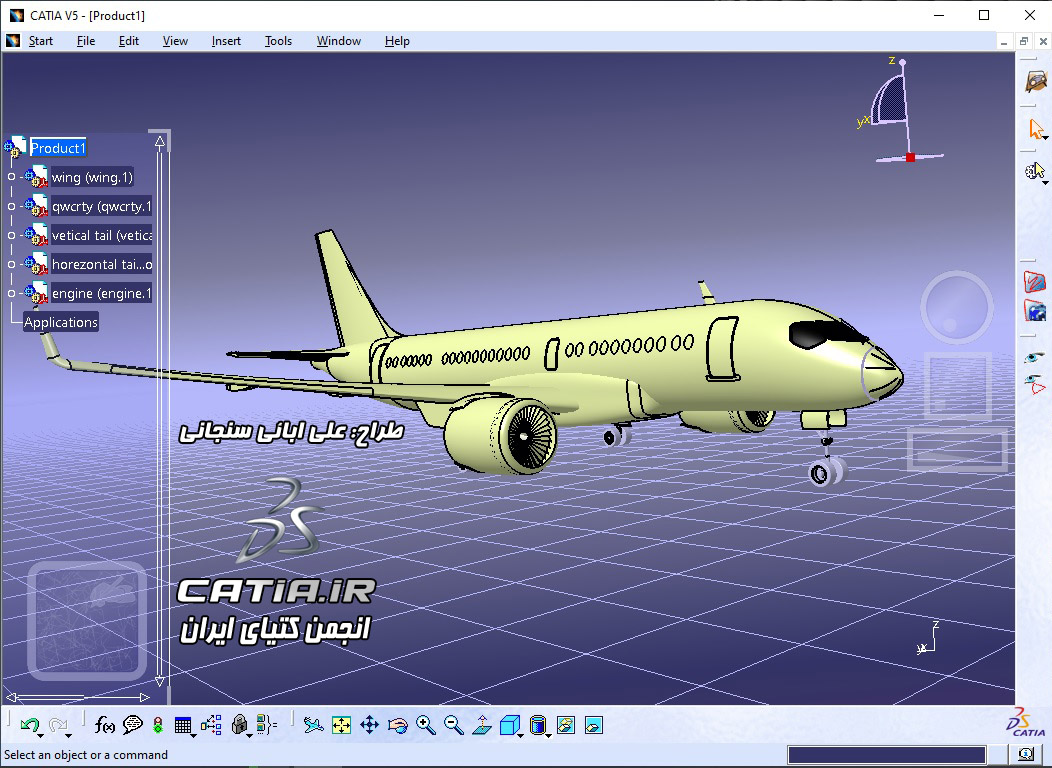Open the Isometric view dropdown arrow
This screenshot has height=768, width=1052.
(x=521, y=735)
